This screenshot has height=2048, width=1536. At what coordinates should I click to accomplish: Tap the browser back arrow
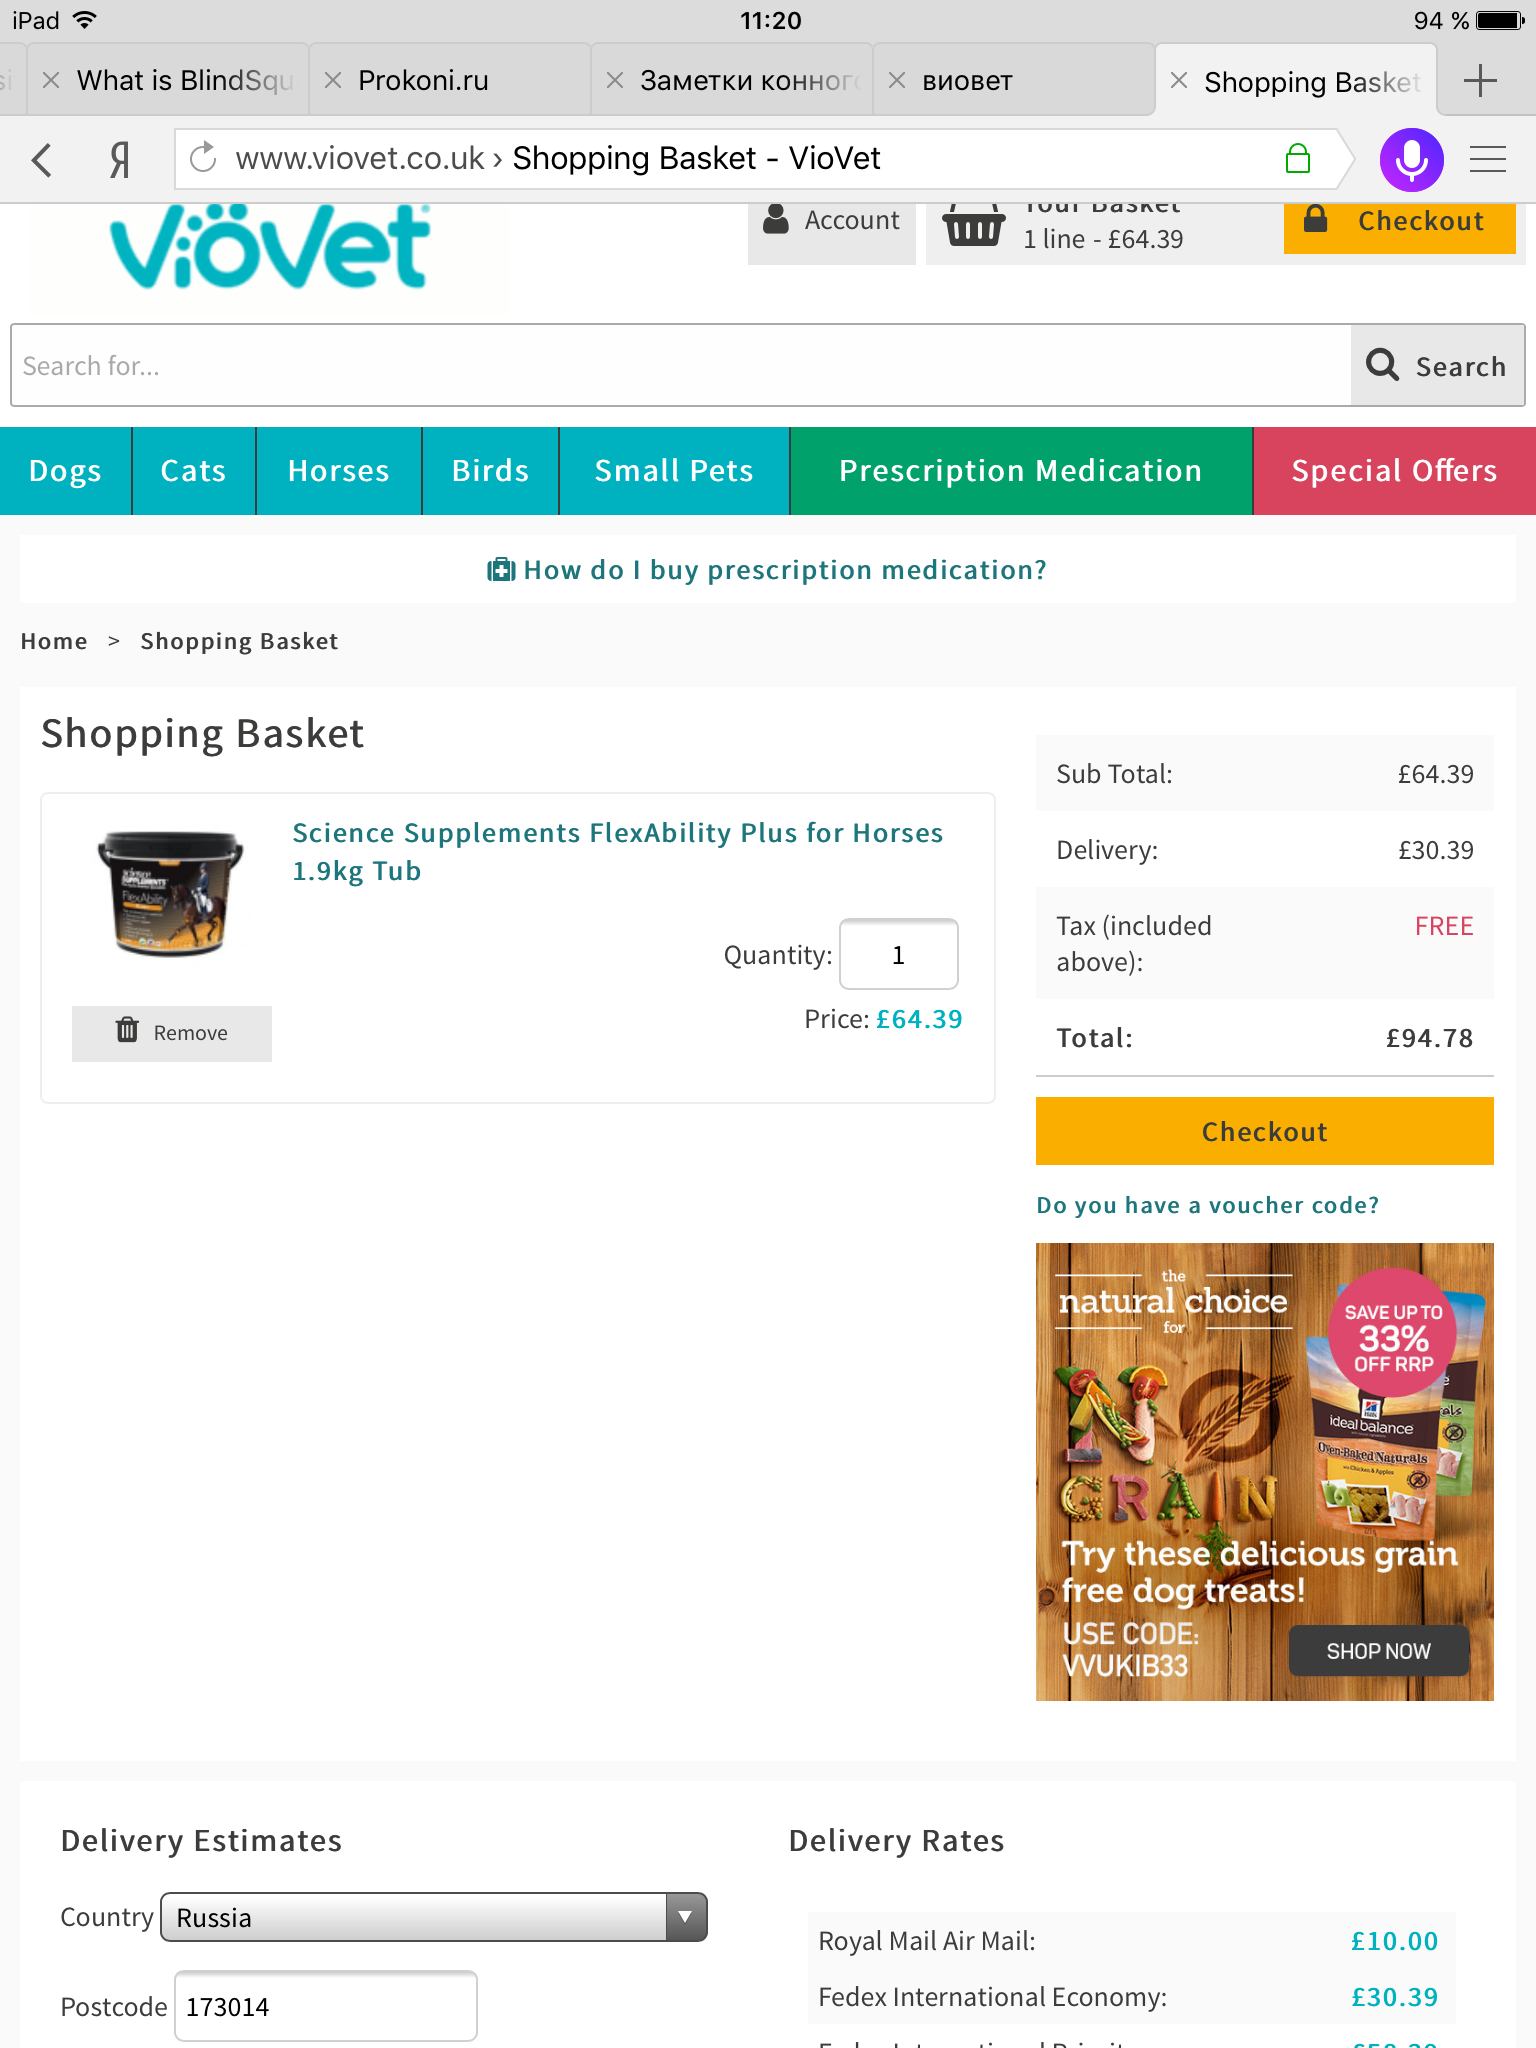(x=42, y=159)
